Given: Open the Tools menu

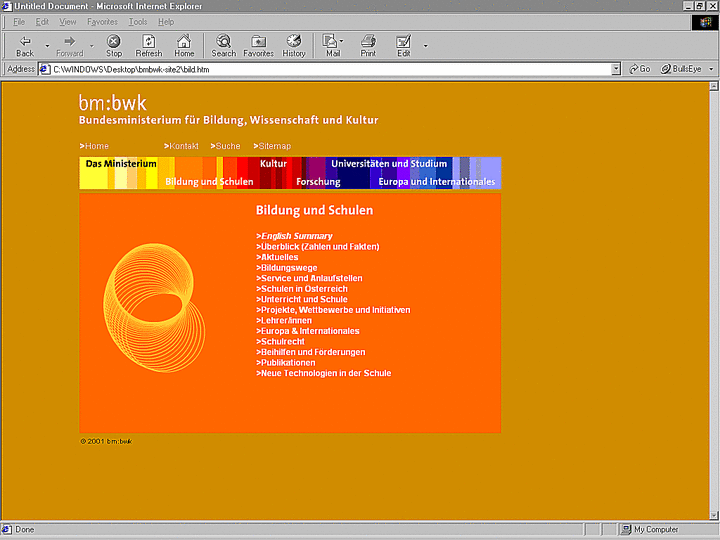Looking at the screenshot, I should [x=138, y=22].
